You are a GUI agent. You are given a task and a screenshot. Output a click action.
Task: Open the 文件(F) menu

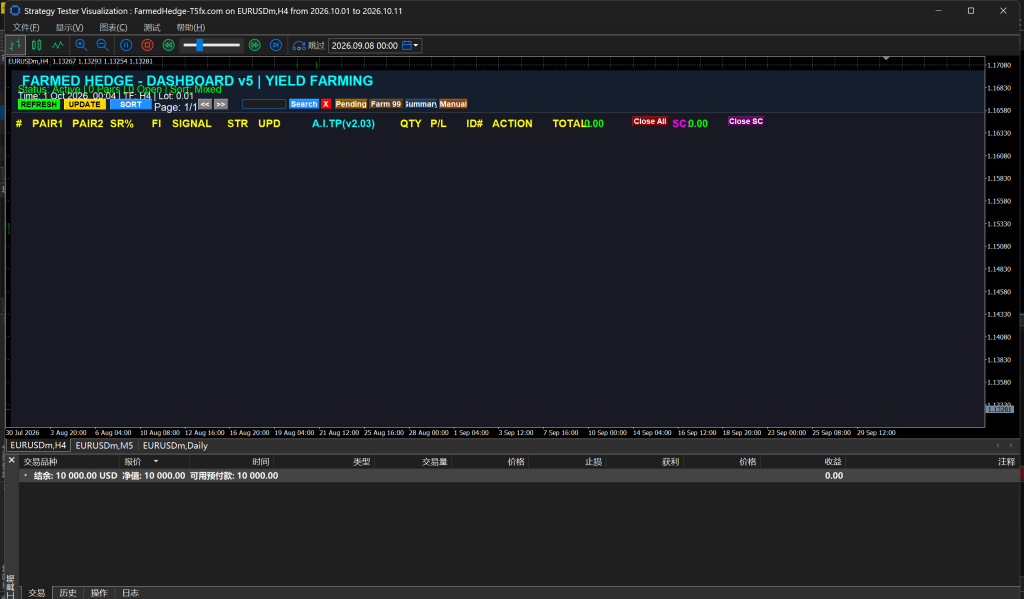click(x=26, y=27)
